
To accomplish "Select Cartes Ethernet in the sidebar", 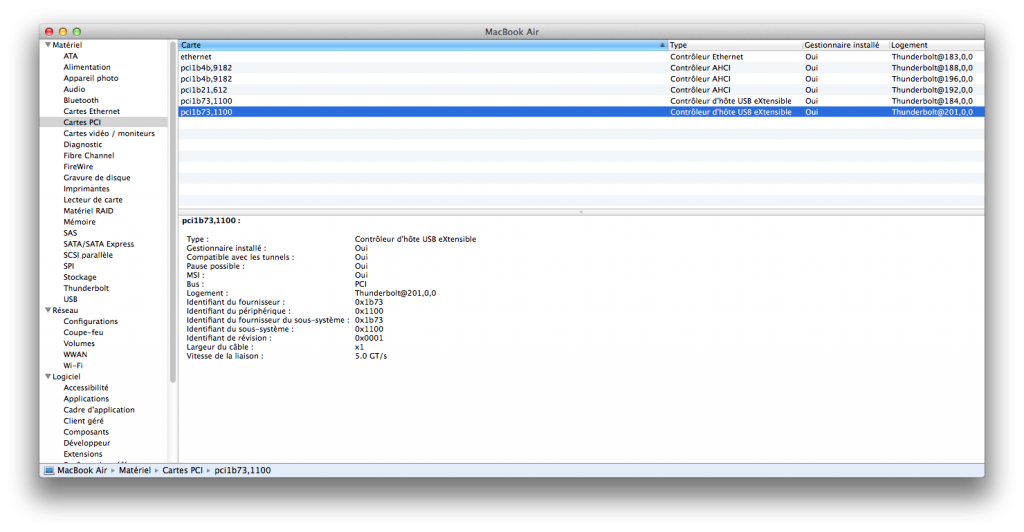I will coord(91,112).
